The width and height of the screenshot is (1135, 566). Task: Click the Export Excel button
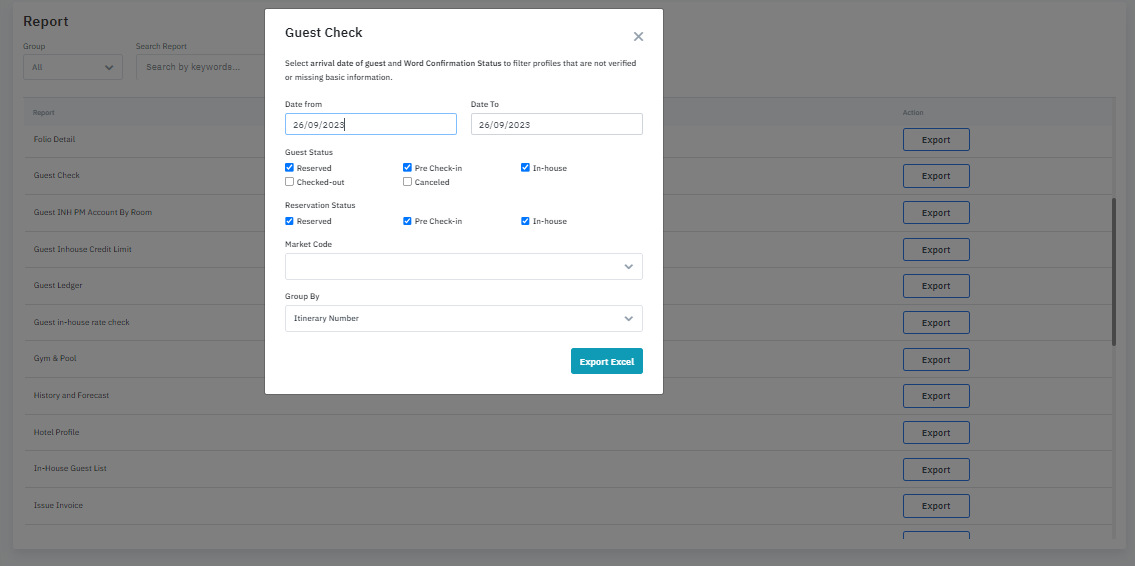click(606, 361)
